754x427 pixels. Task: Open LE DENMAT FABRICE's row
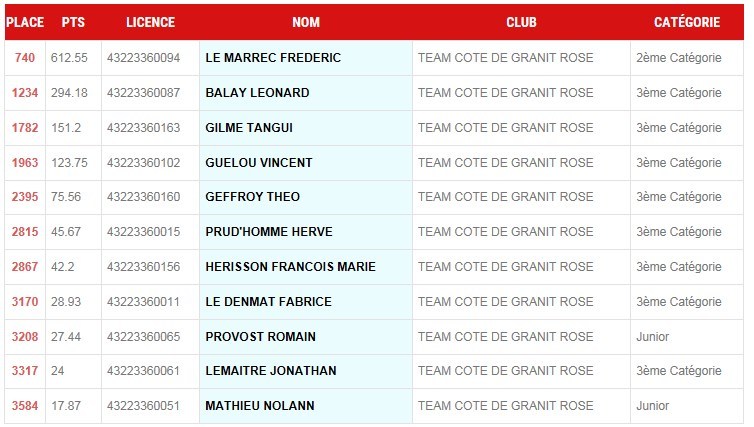(268, 302)
